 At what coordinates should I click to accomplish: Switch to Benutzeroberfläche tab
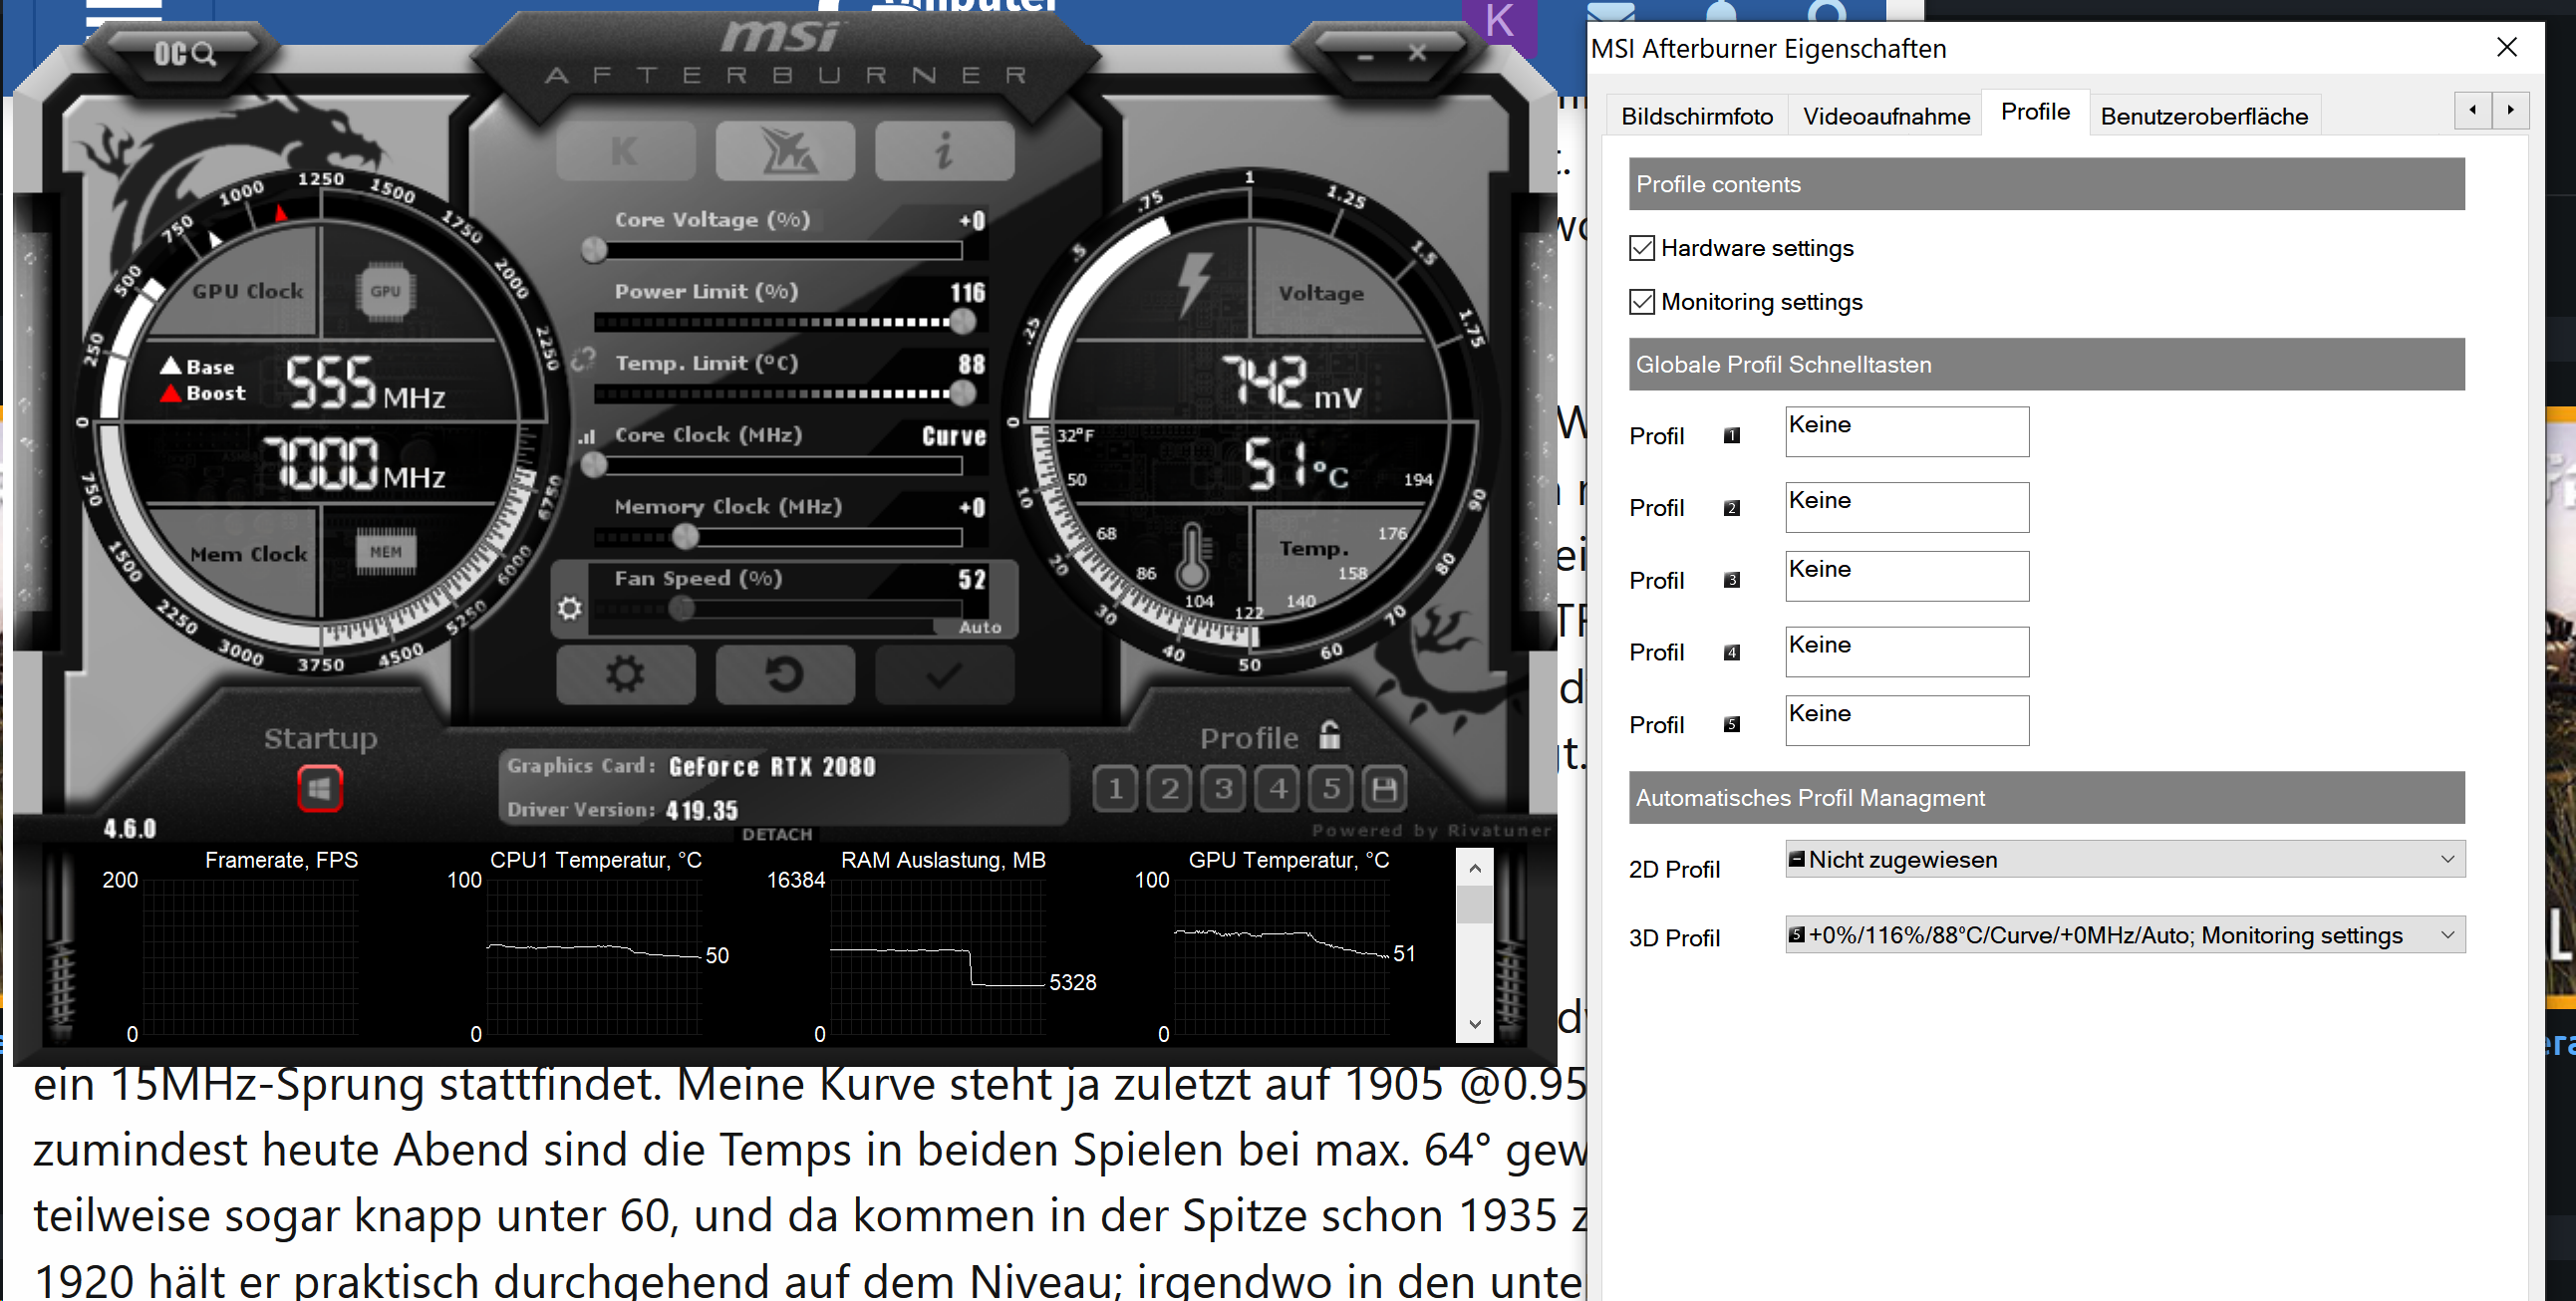pos(2203,116)
